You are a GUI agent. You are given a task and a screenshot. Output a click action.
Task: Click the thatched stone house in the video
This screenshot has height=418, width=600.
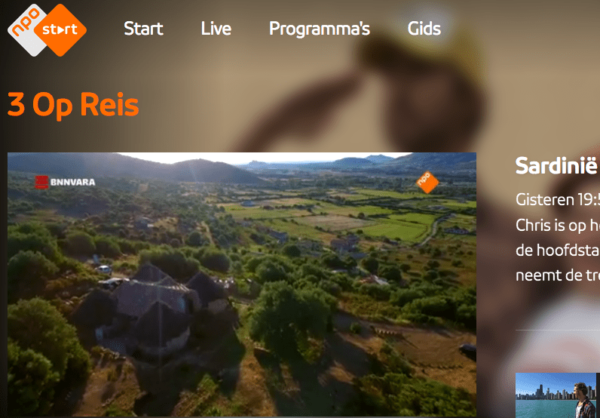151,306
